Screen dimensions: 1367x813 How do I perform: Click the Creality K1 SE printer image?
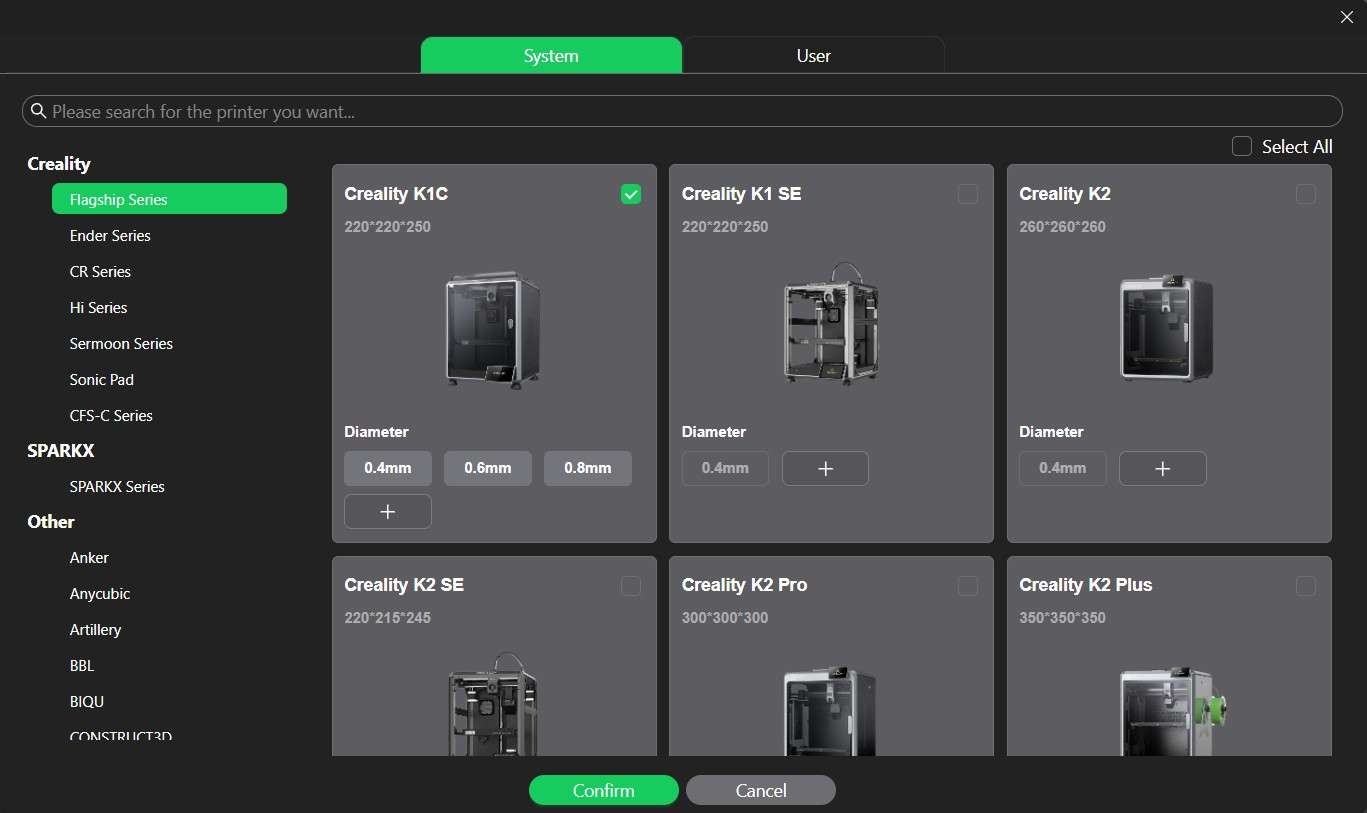click(x=831, y=325)
